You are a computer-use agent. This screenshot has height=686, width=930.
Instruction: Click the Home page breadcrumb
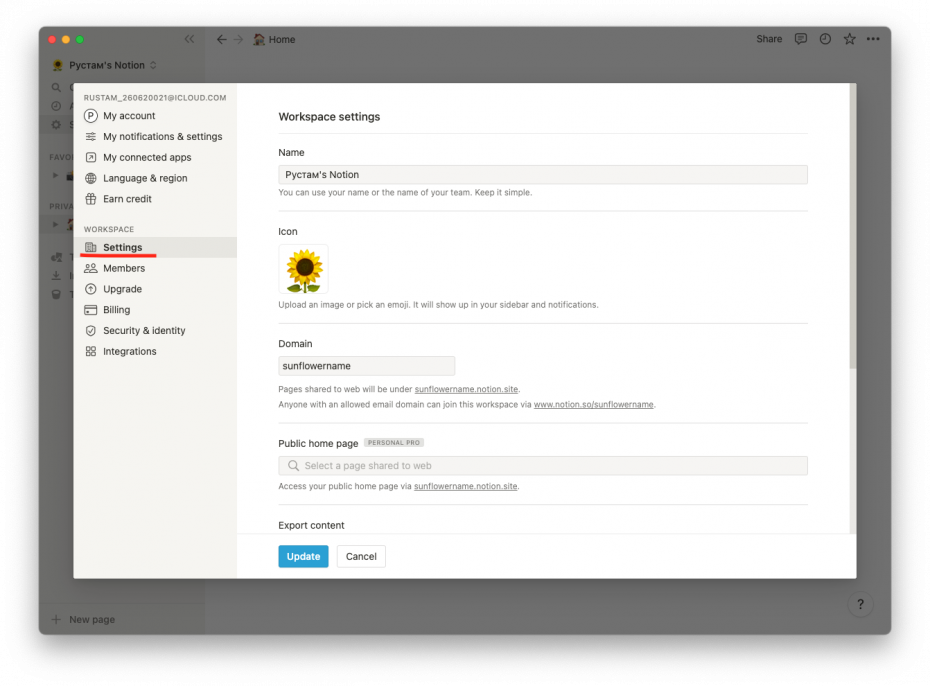(x=275, y=39)
